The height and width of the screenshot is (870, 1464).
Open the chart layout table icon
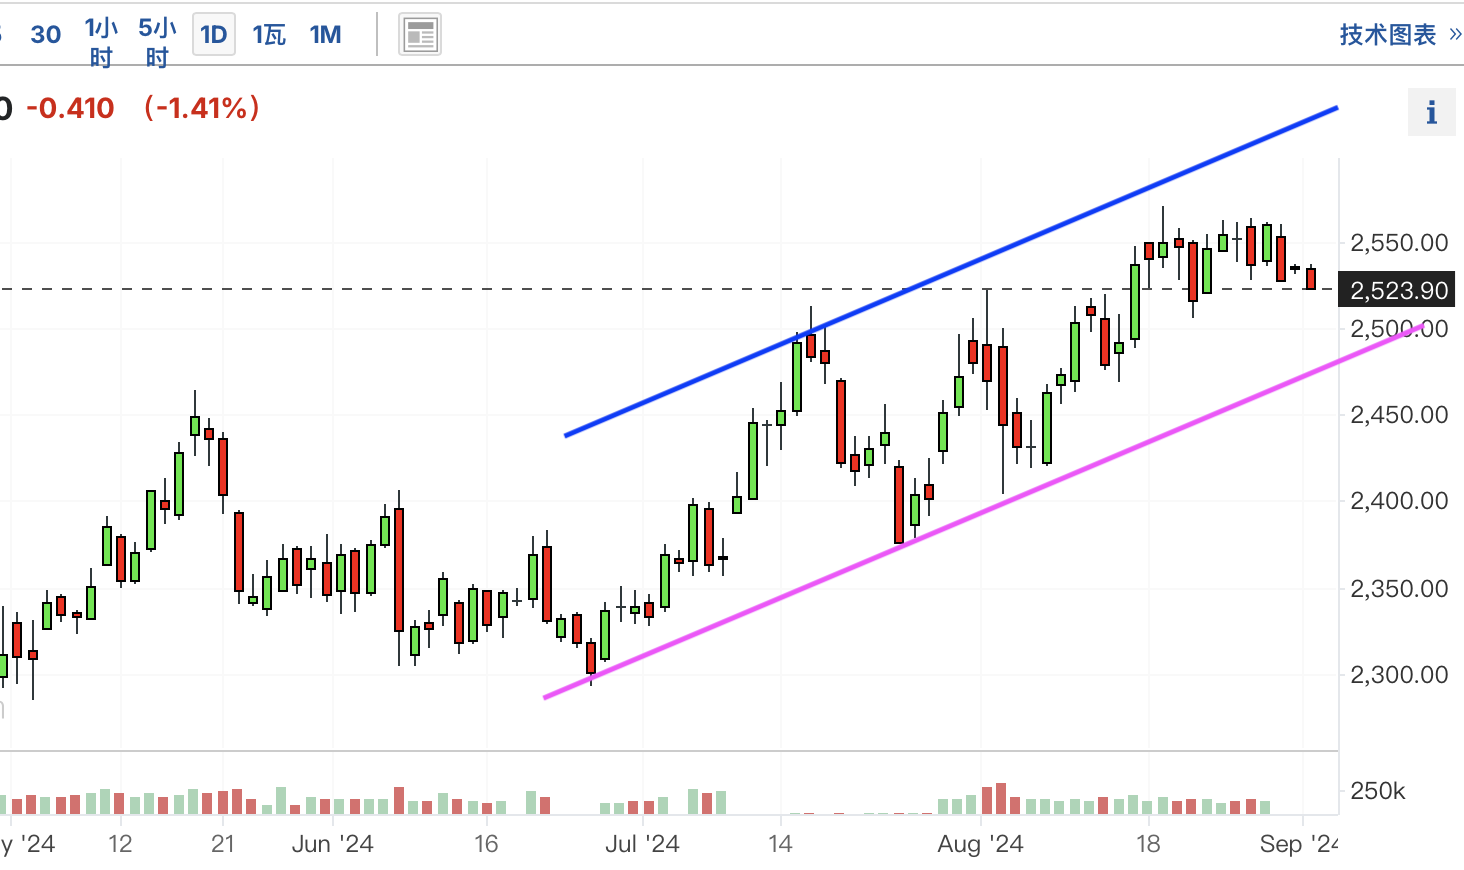click(x=420, y=35)
